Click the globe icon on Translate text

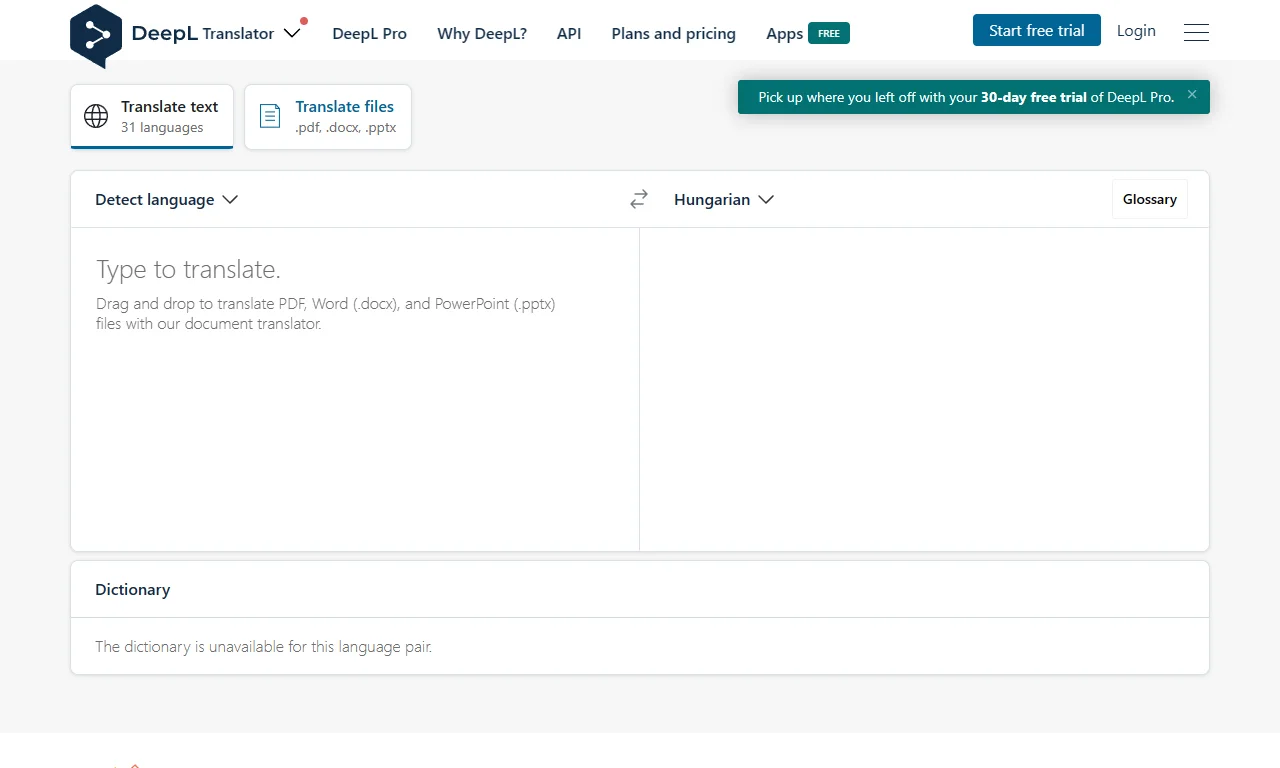coord(96,116)
